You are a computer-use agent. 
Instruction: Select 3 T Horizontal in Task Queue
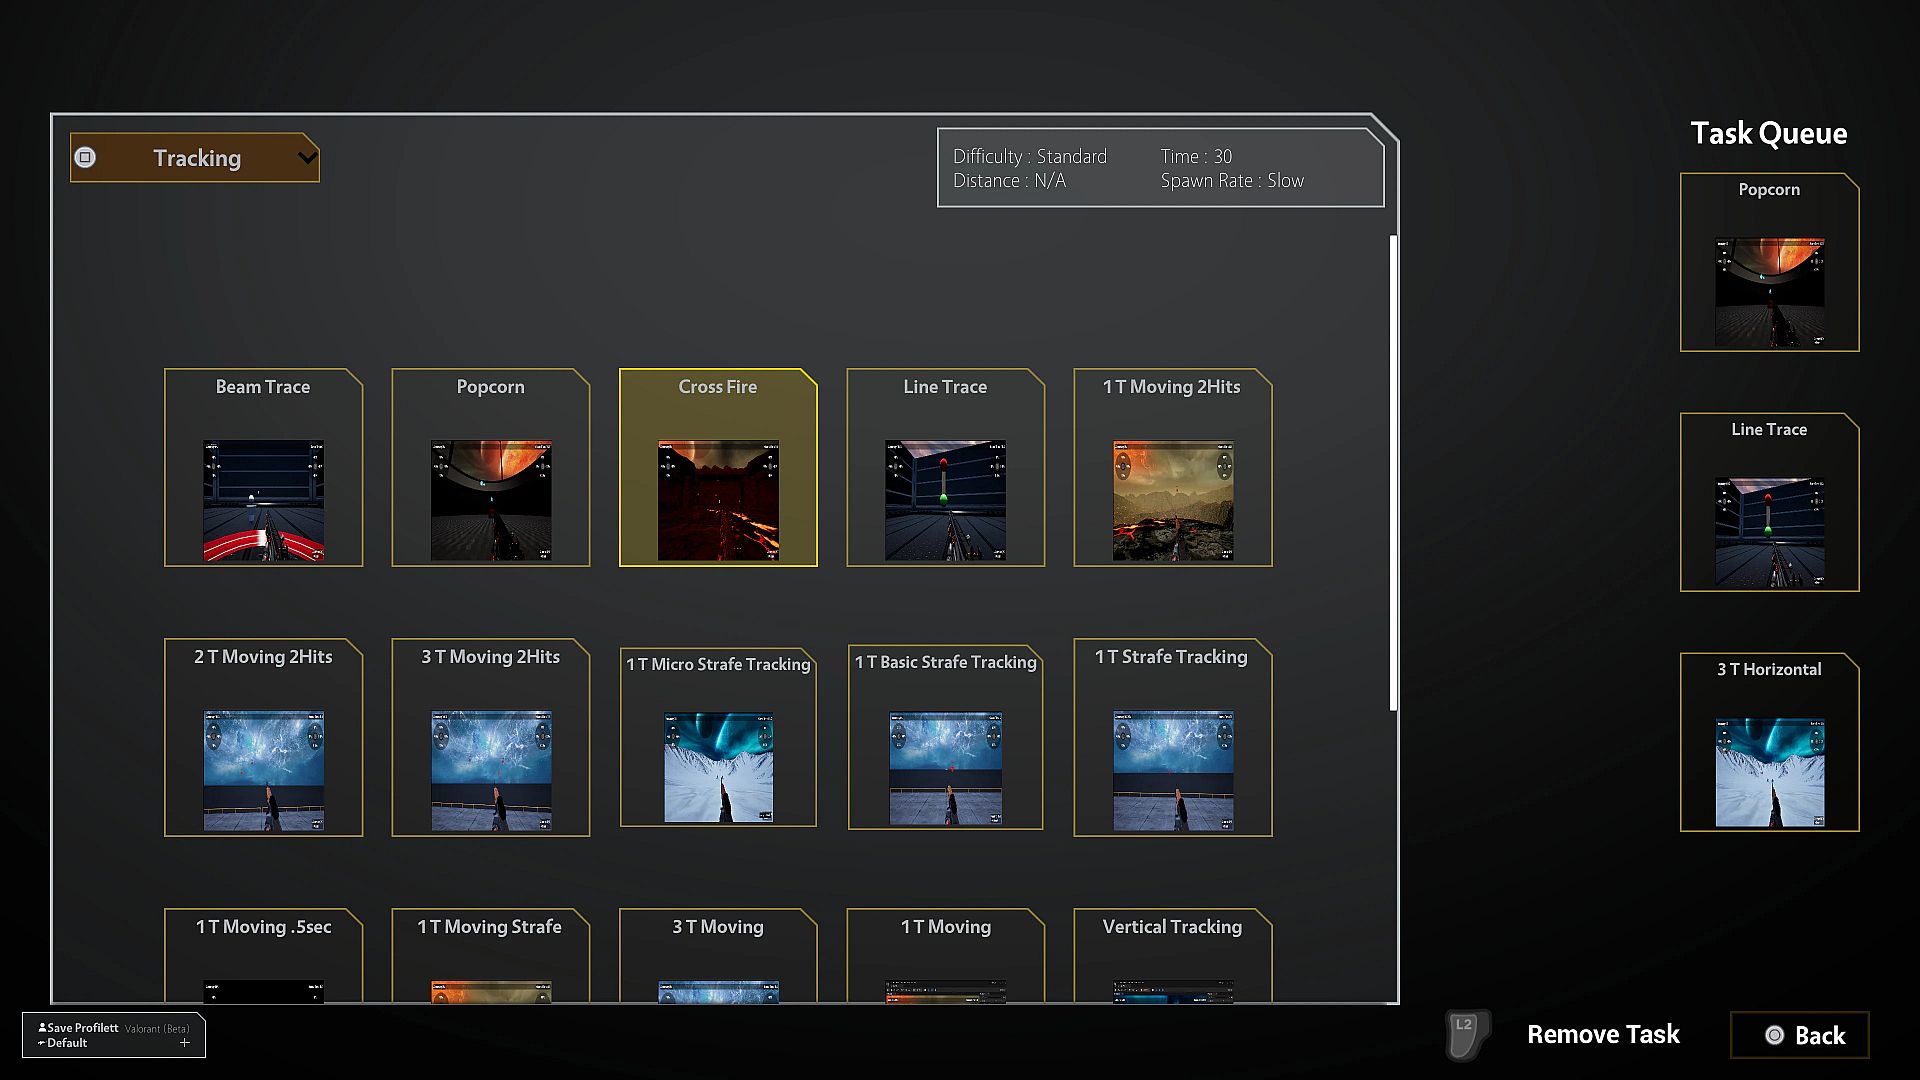(1769, 743)
